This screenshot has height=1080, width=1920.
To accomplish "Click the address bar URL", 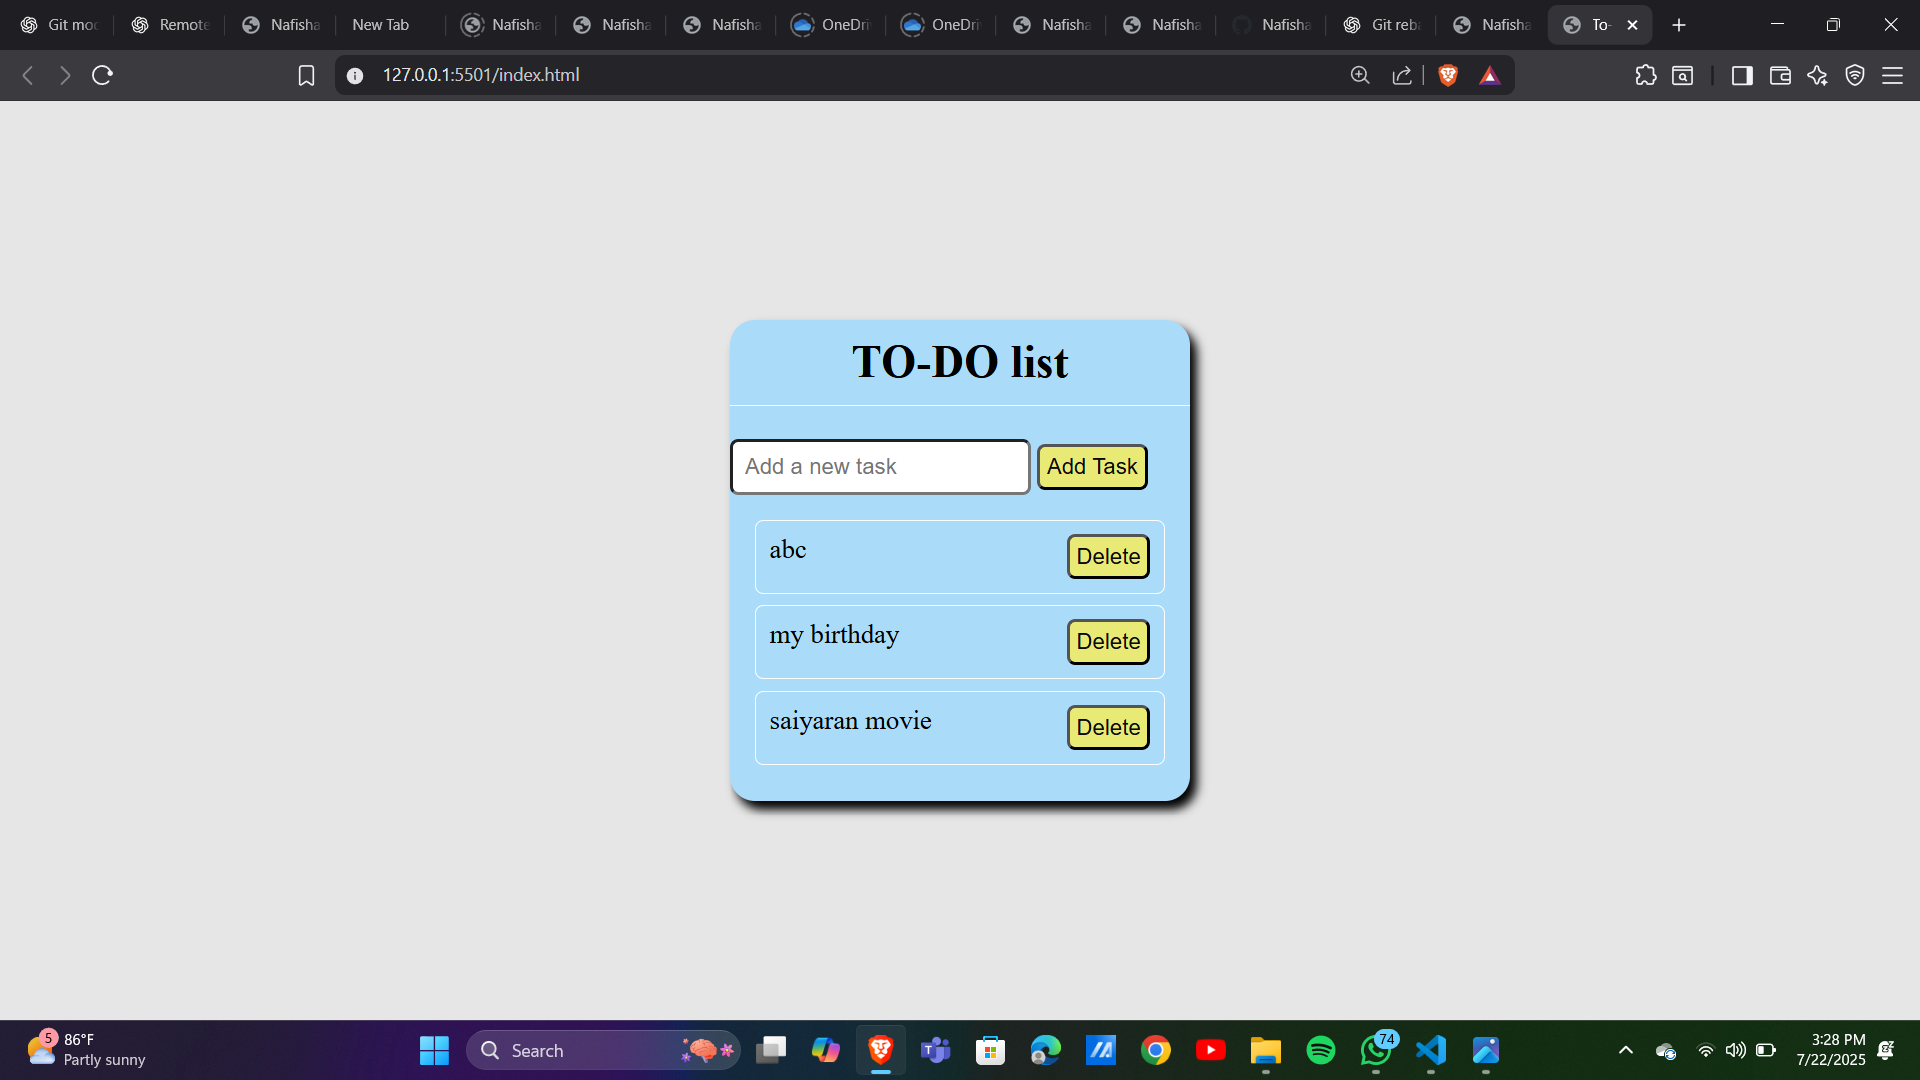I will [x=481, y=75].
